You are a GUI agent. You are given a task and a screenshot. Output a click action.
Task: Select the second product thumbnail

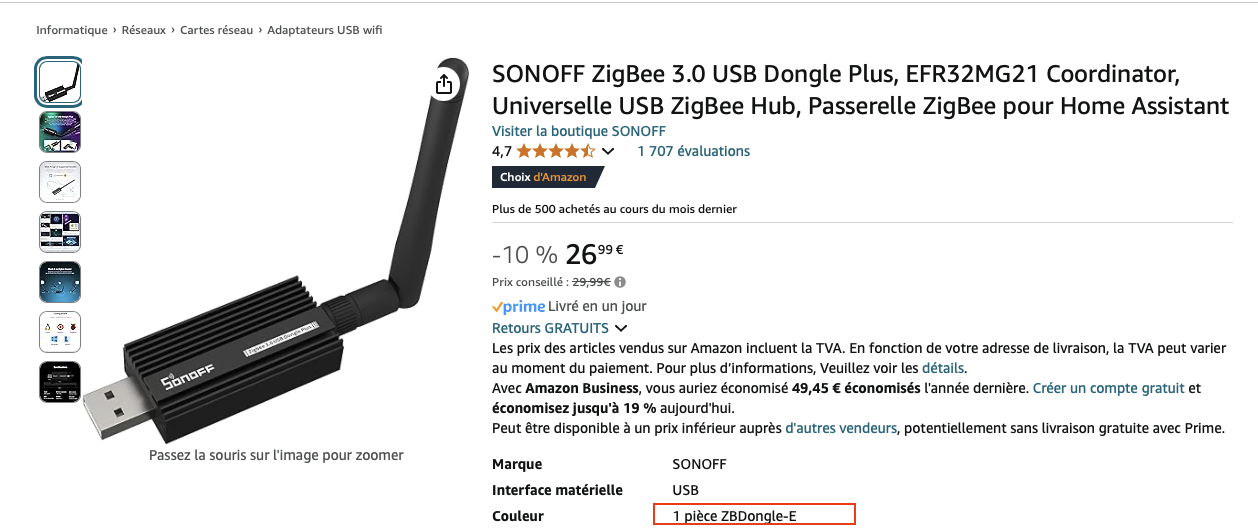[59, 132]
